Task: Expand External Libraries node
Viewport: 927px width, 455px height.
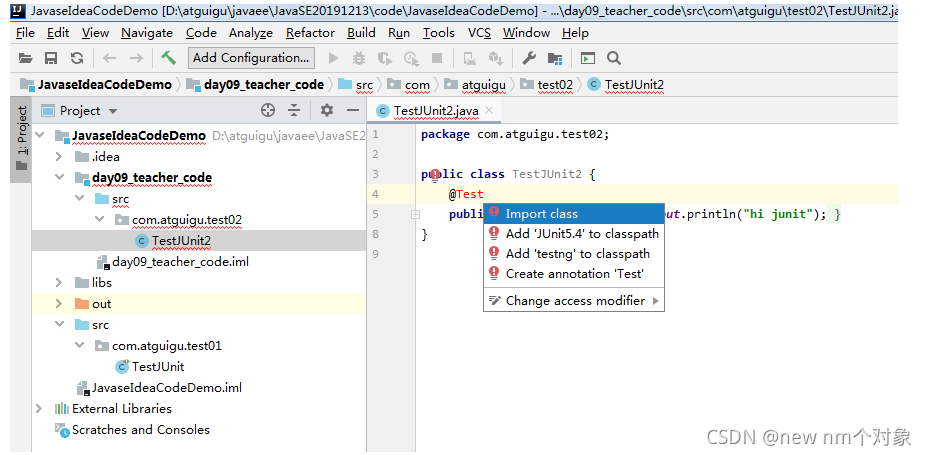Action: 39,408
